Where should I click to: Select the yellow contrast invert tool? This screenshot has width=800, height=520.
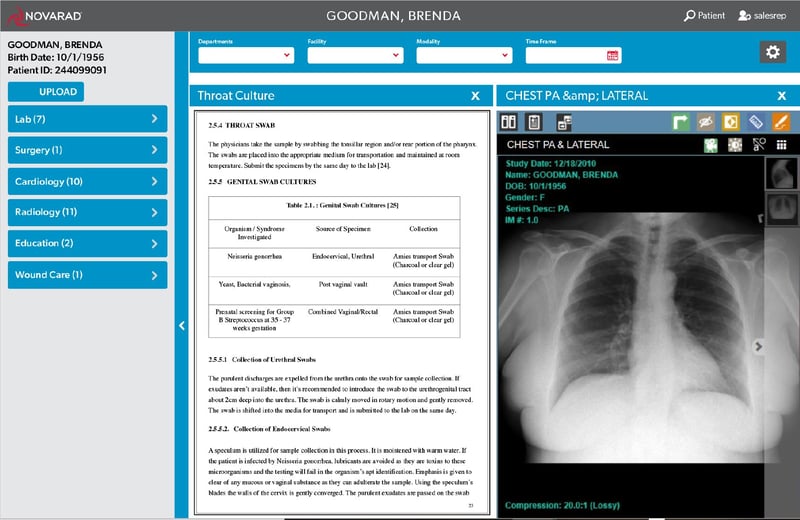731,122
